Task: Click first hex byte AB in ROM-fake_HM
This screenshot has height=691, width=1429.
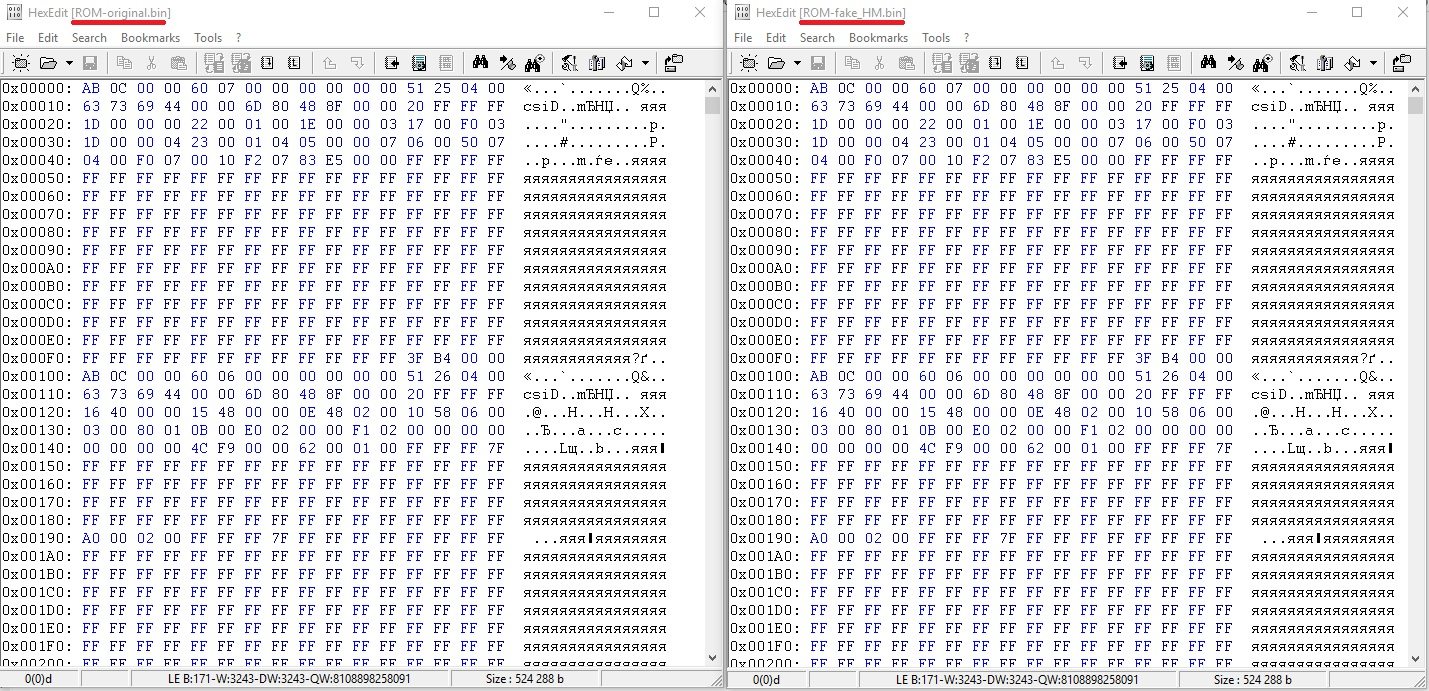Action: [x=819, y=89]
